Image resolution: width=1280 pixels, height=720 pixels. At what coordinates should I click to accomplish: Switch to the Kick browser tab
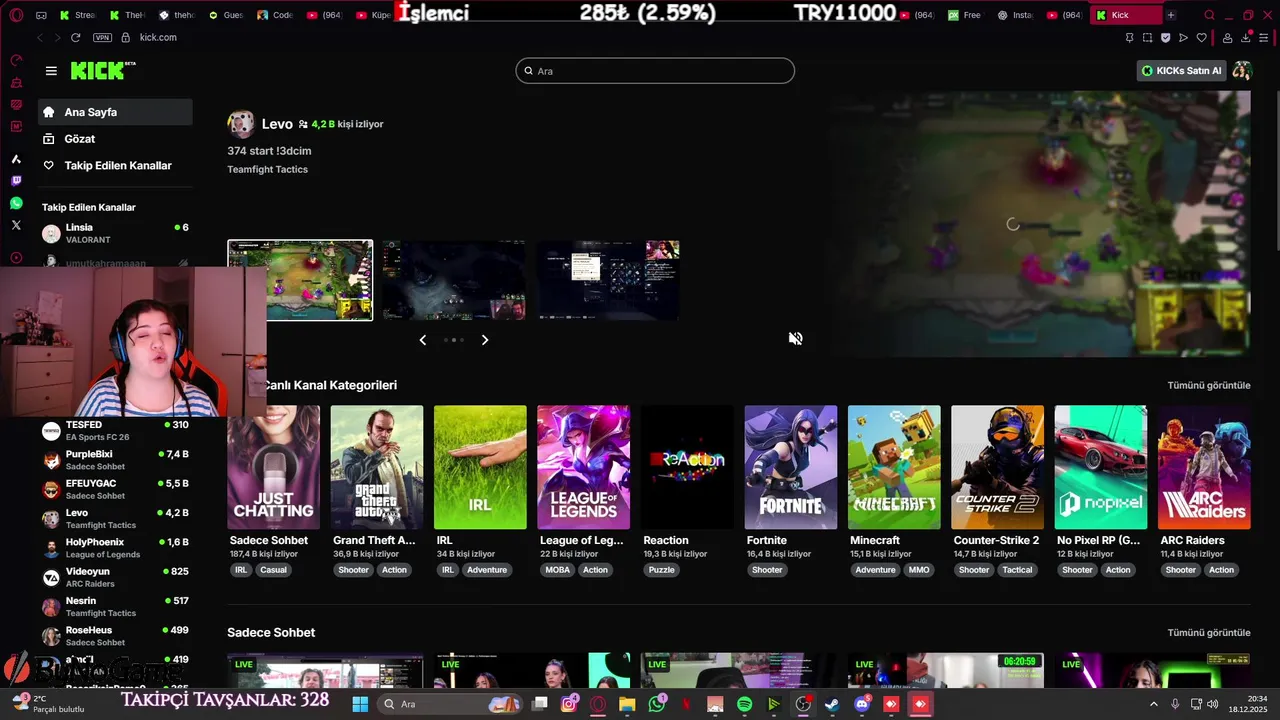pyautogui.click(x=1126, y=15)
